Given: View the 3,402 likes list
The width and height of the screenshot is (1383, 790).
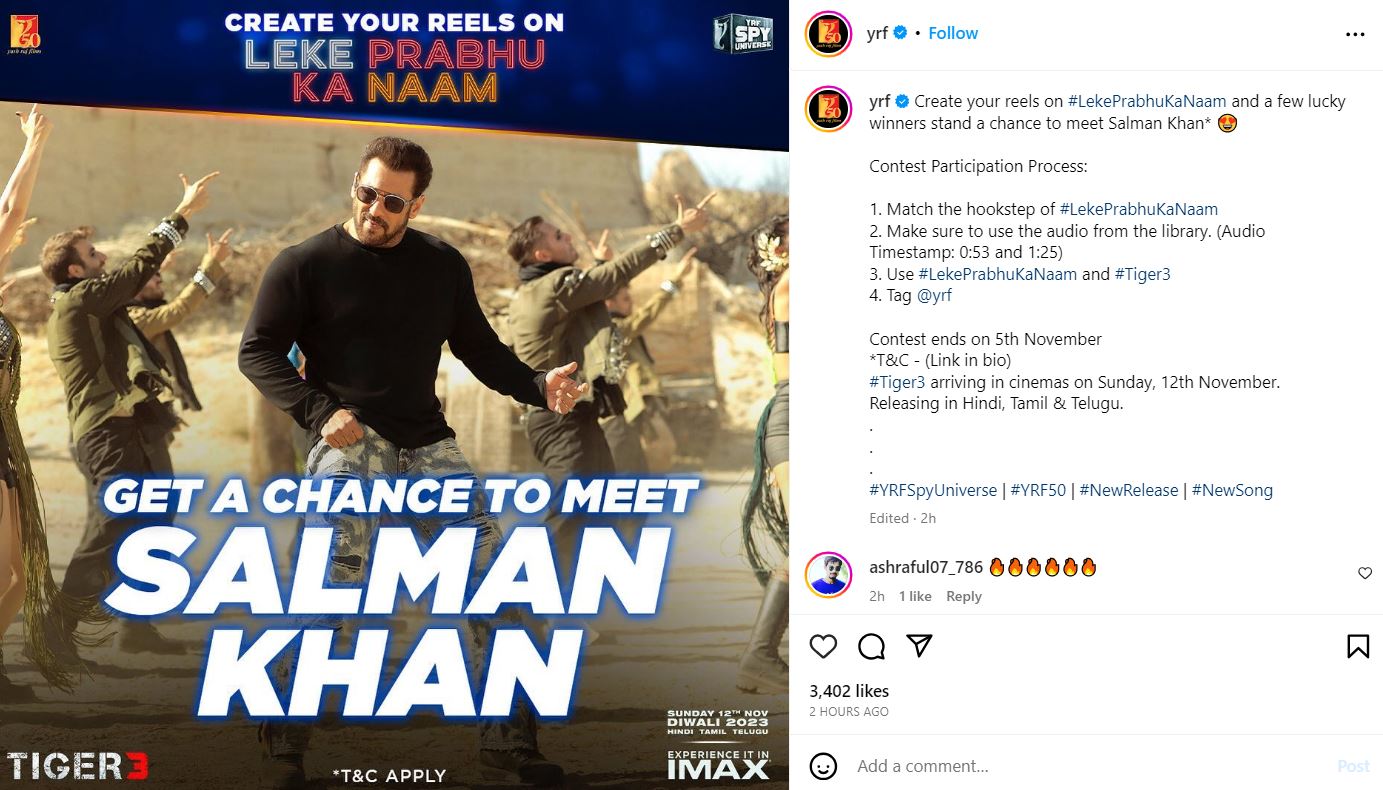Looking at the screenshot, I should 849,691.
